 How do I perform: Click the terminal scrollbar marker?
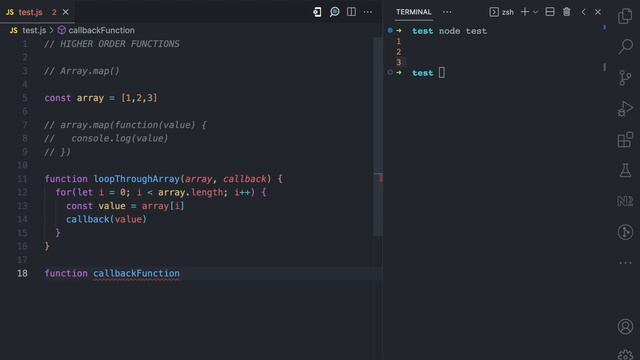604,67
